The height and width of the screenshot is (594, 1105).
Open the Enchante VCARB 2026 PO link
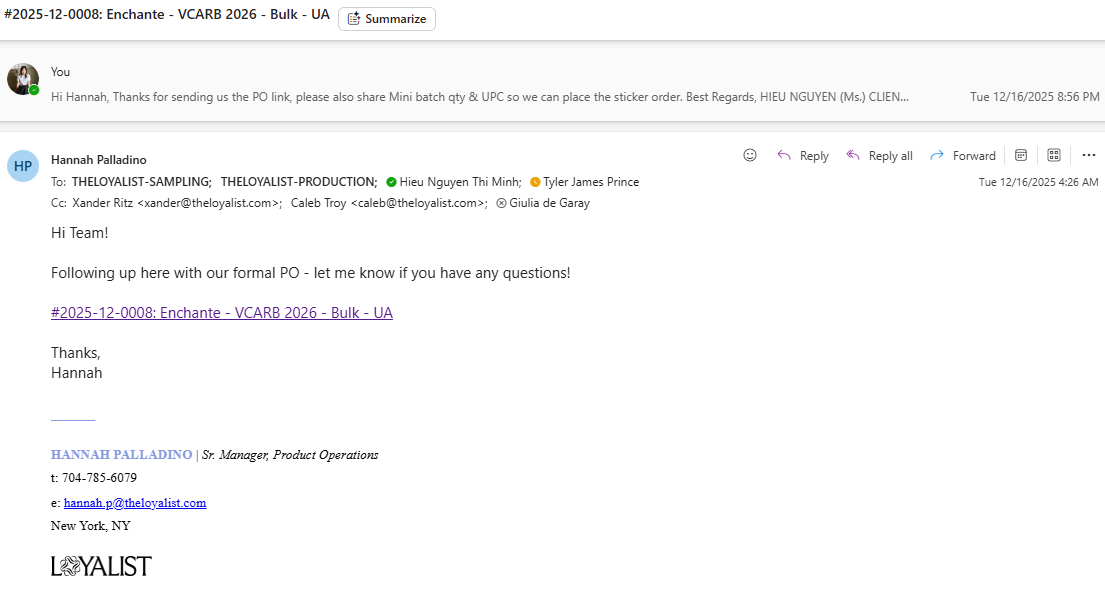pyautogui.click(x=222, y=313)
